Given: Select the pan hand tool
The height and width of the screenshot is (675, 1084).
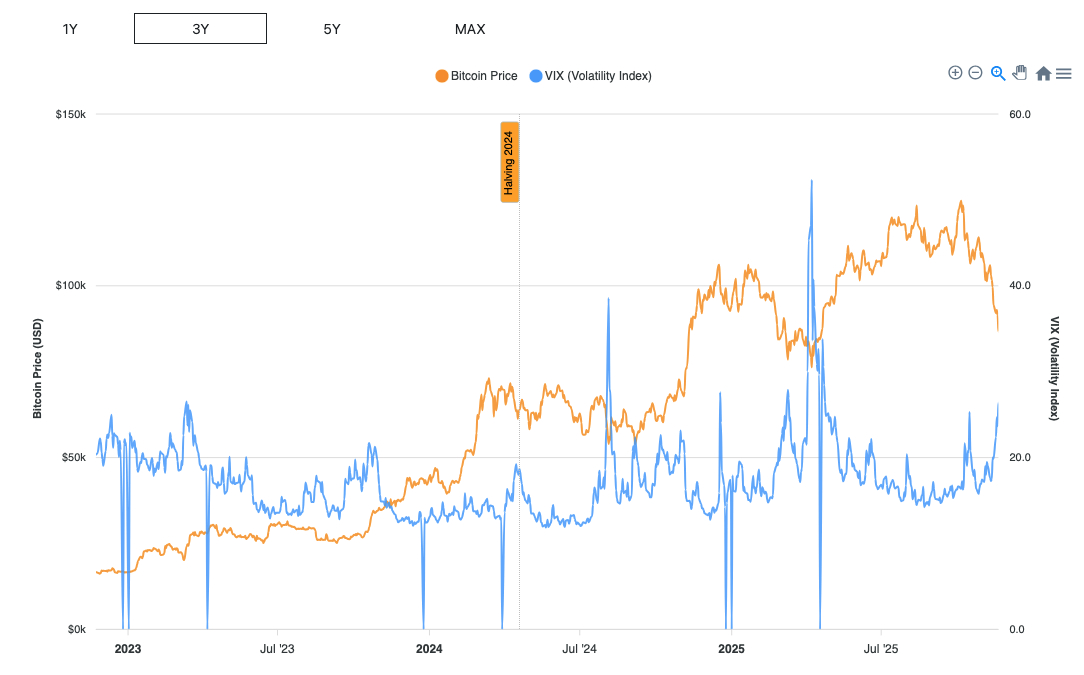Looking at the screenshot, I should (x=1019, y=72).
